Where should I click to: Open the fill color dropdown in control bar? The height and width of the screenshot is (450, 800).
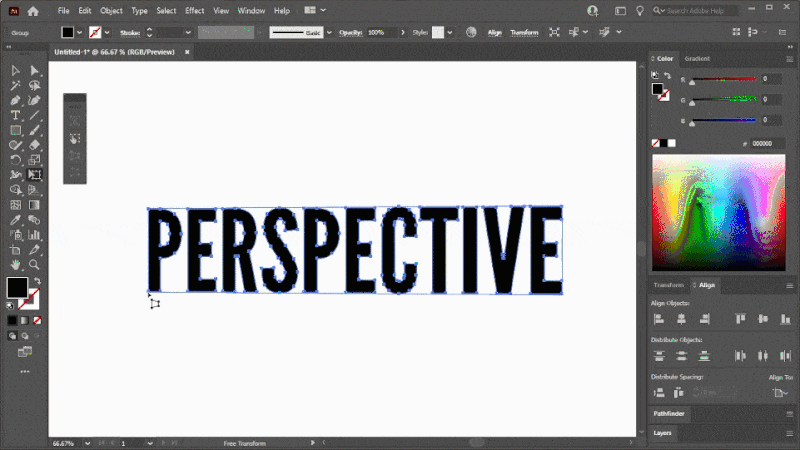point(80,33)
